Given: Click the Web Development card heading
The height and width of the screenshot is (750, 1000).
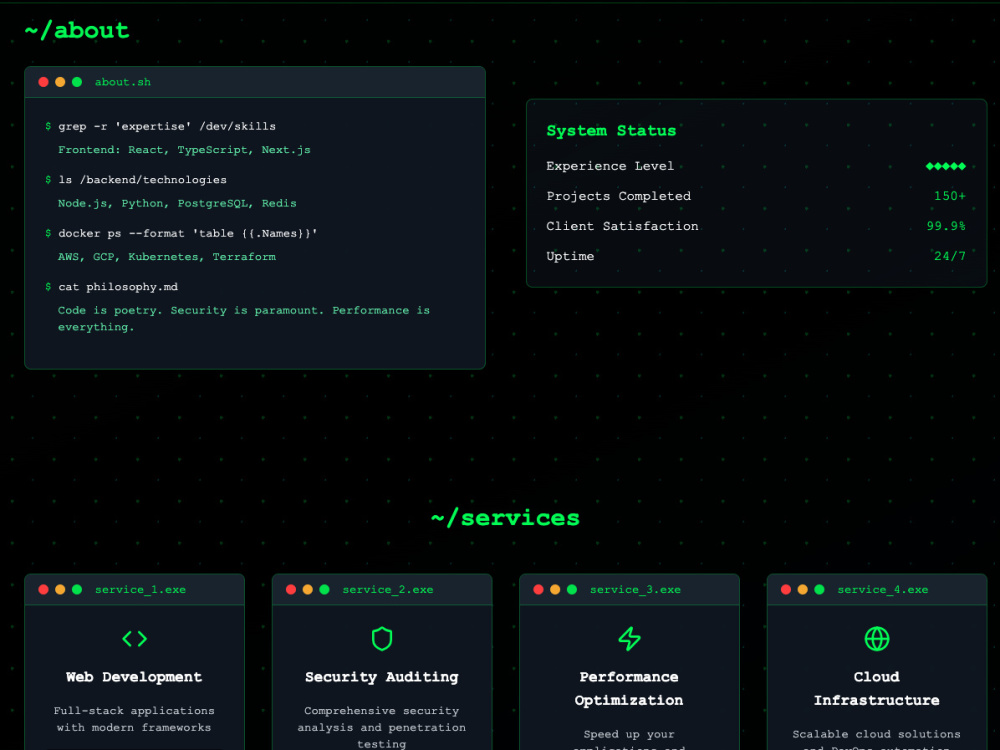Looking at the screenshot, I should pyautogui.click(x=134, y=677).
